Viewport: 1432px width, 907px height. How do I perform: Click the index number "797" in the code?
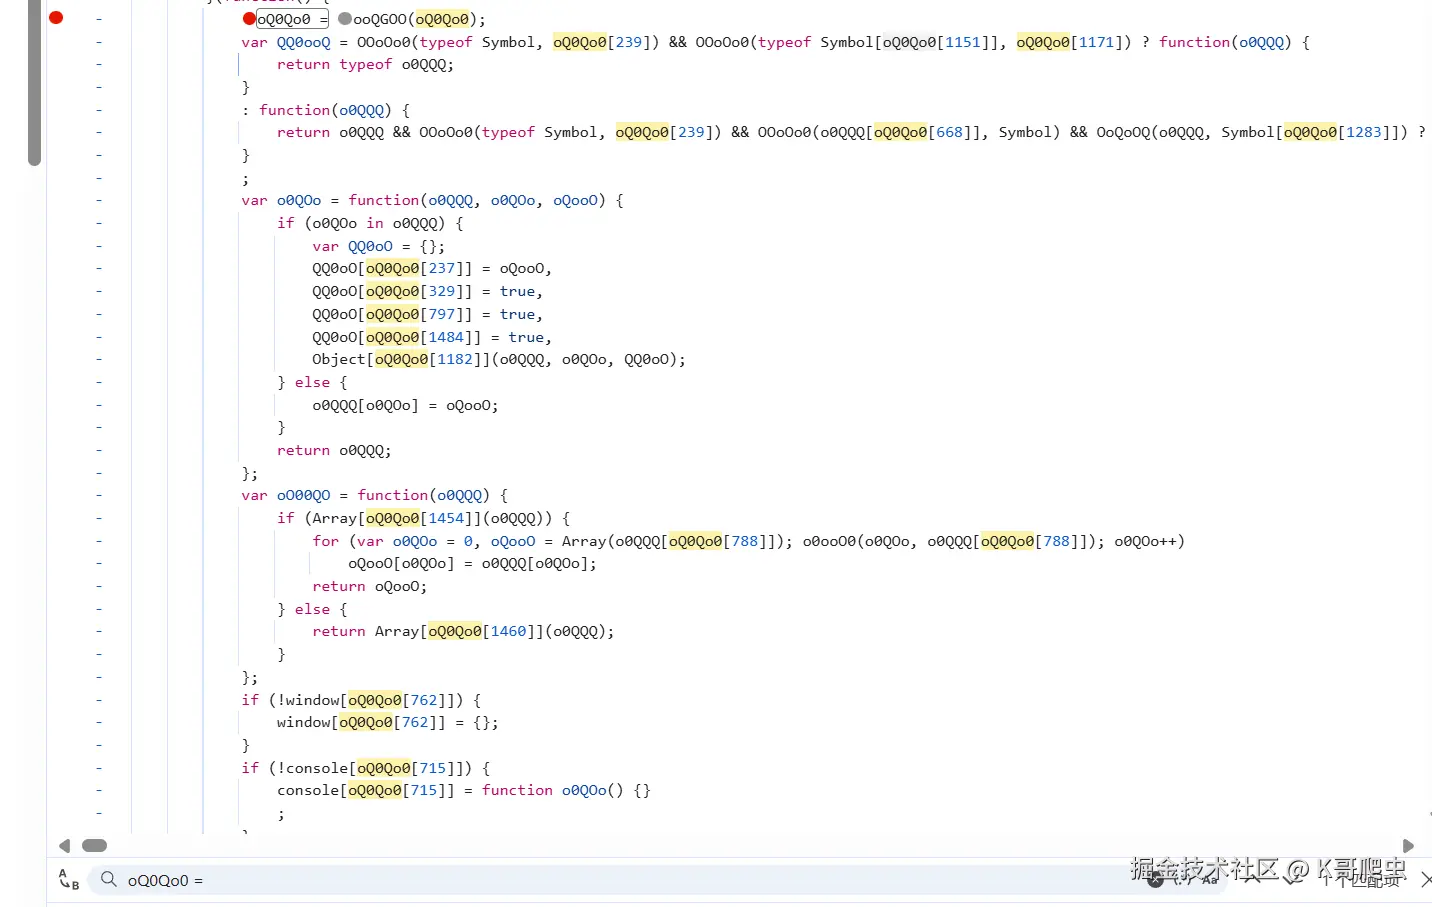click(441, 314)
